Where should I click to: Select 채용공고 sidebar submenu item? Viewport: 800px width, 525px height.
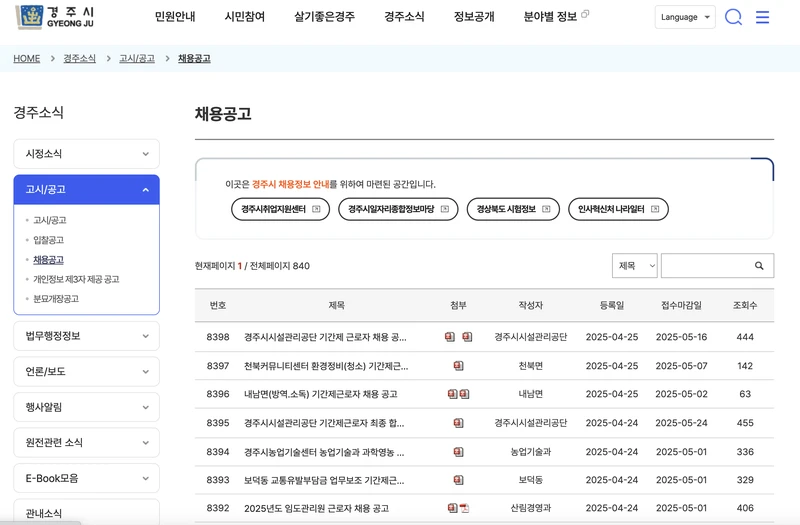click(x=48, y=260)
